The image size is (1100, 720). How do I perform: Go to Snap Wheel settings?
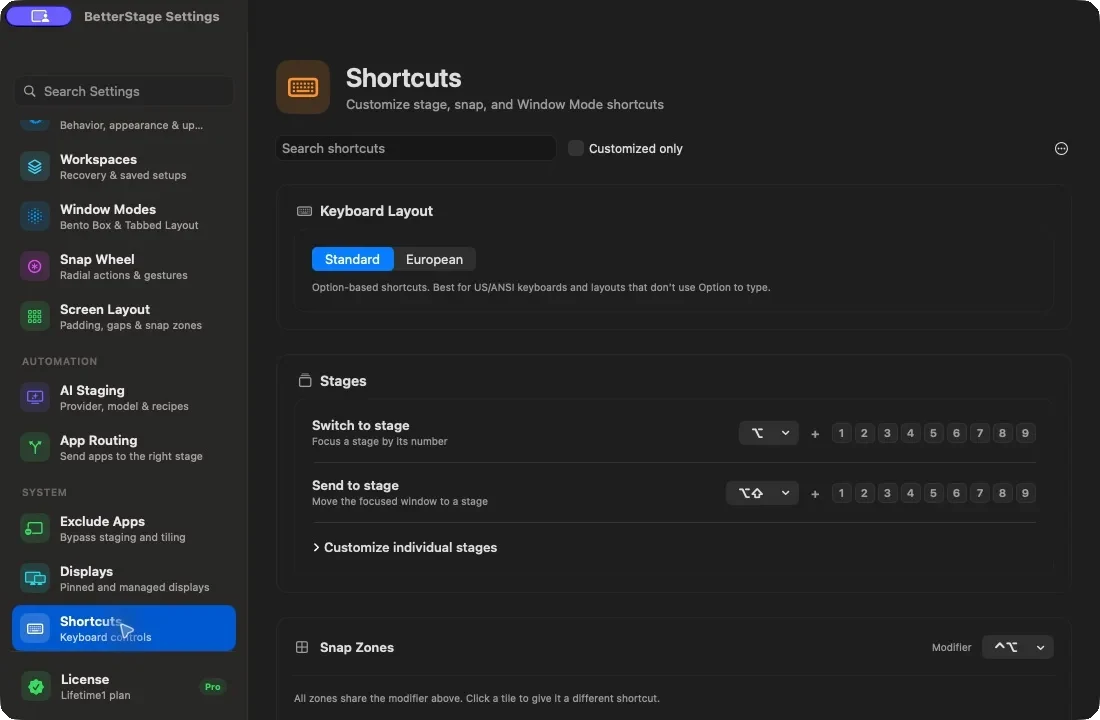point(123,266)
